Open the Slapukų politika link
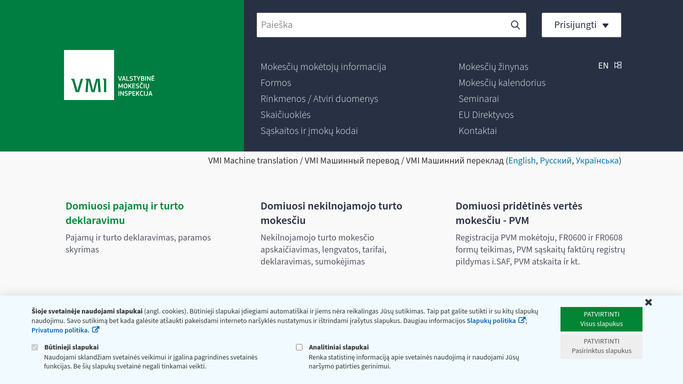The width and height of the screenshot is (683, 384). 491,320
